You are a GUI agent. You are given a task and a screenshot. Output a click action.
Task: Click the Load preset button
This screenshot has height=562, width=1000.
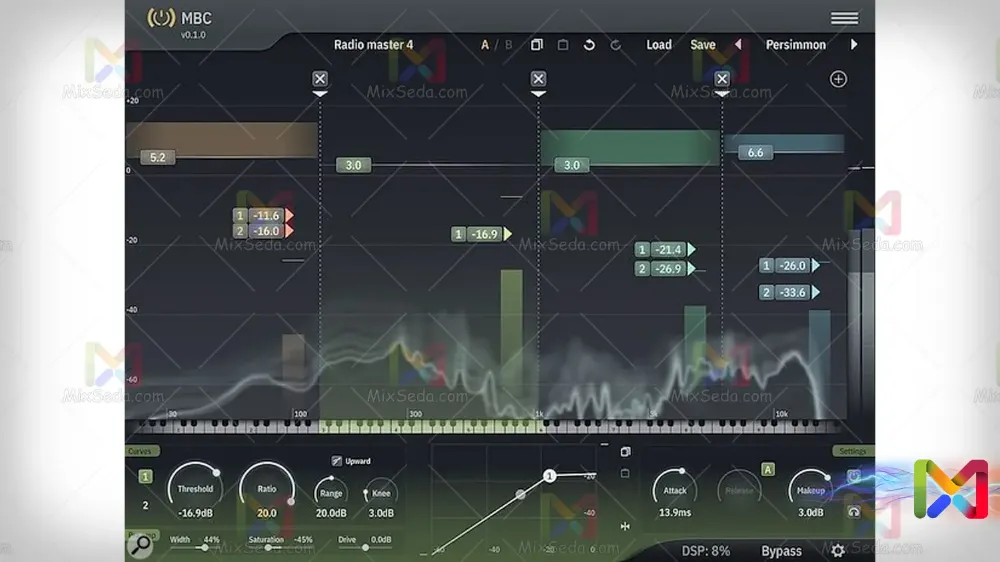(659, 45)
